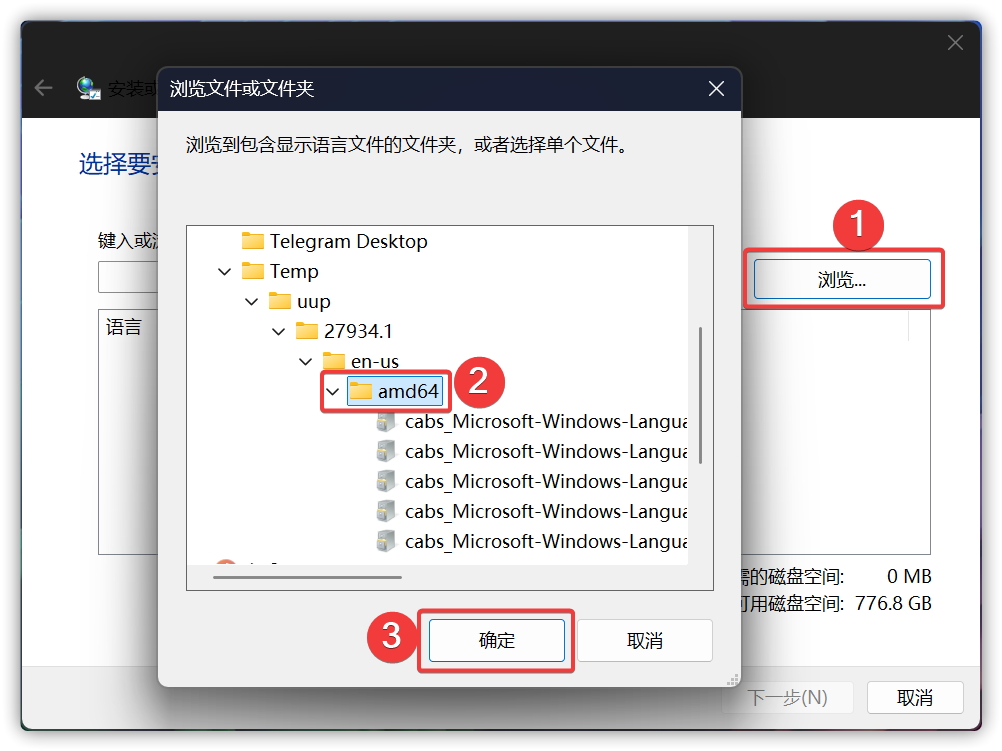Viewport: 1002px width, 751px height.
Task: Collapse the uup folder chevron
Action: (252, 302)
